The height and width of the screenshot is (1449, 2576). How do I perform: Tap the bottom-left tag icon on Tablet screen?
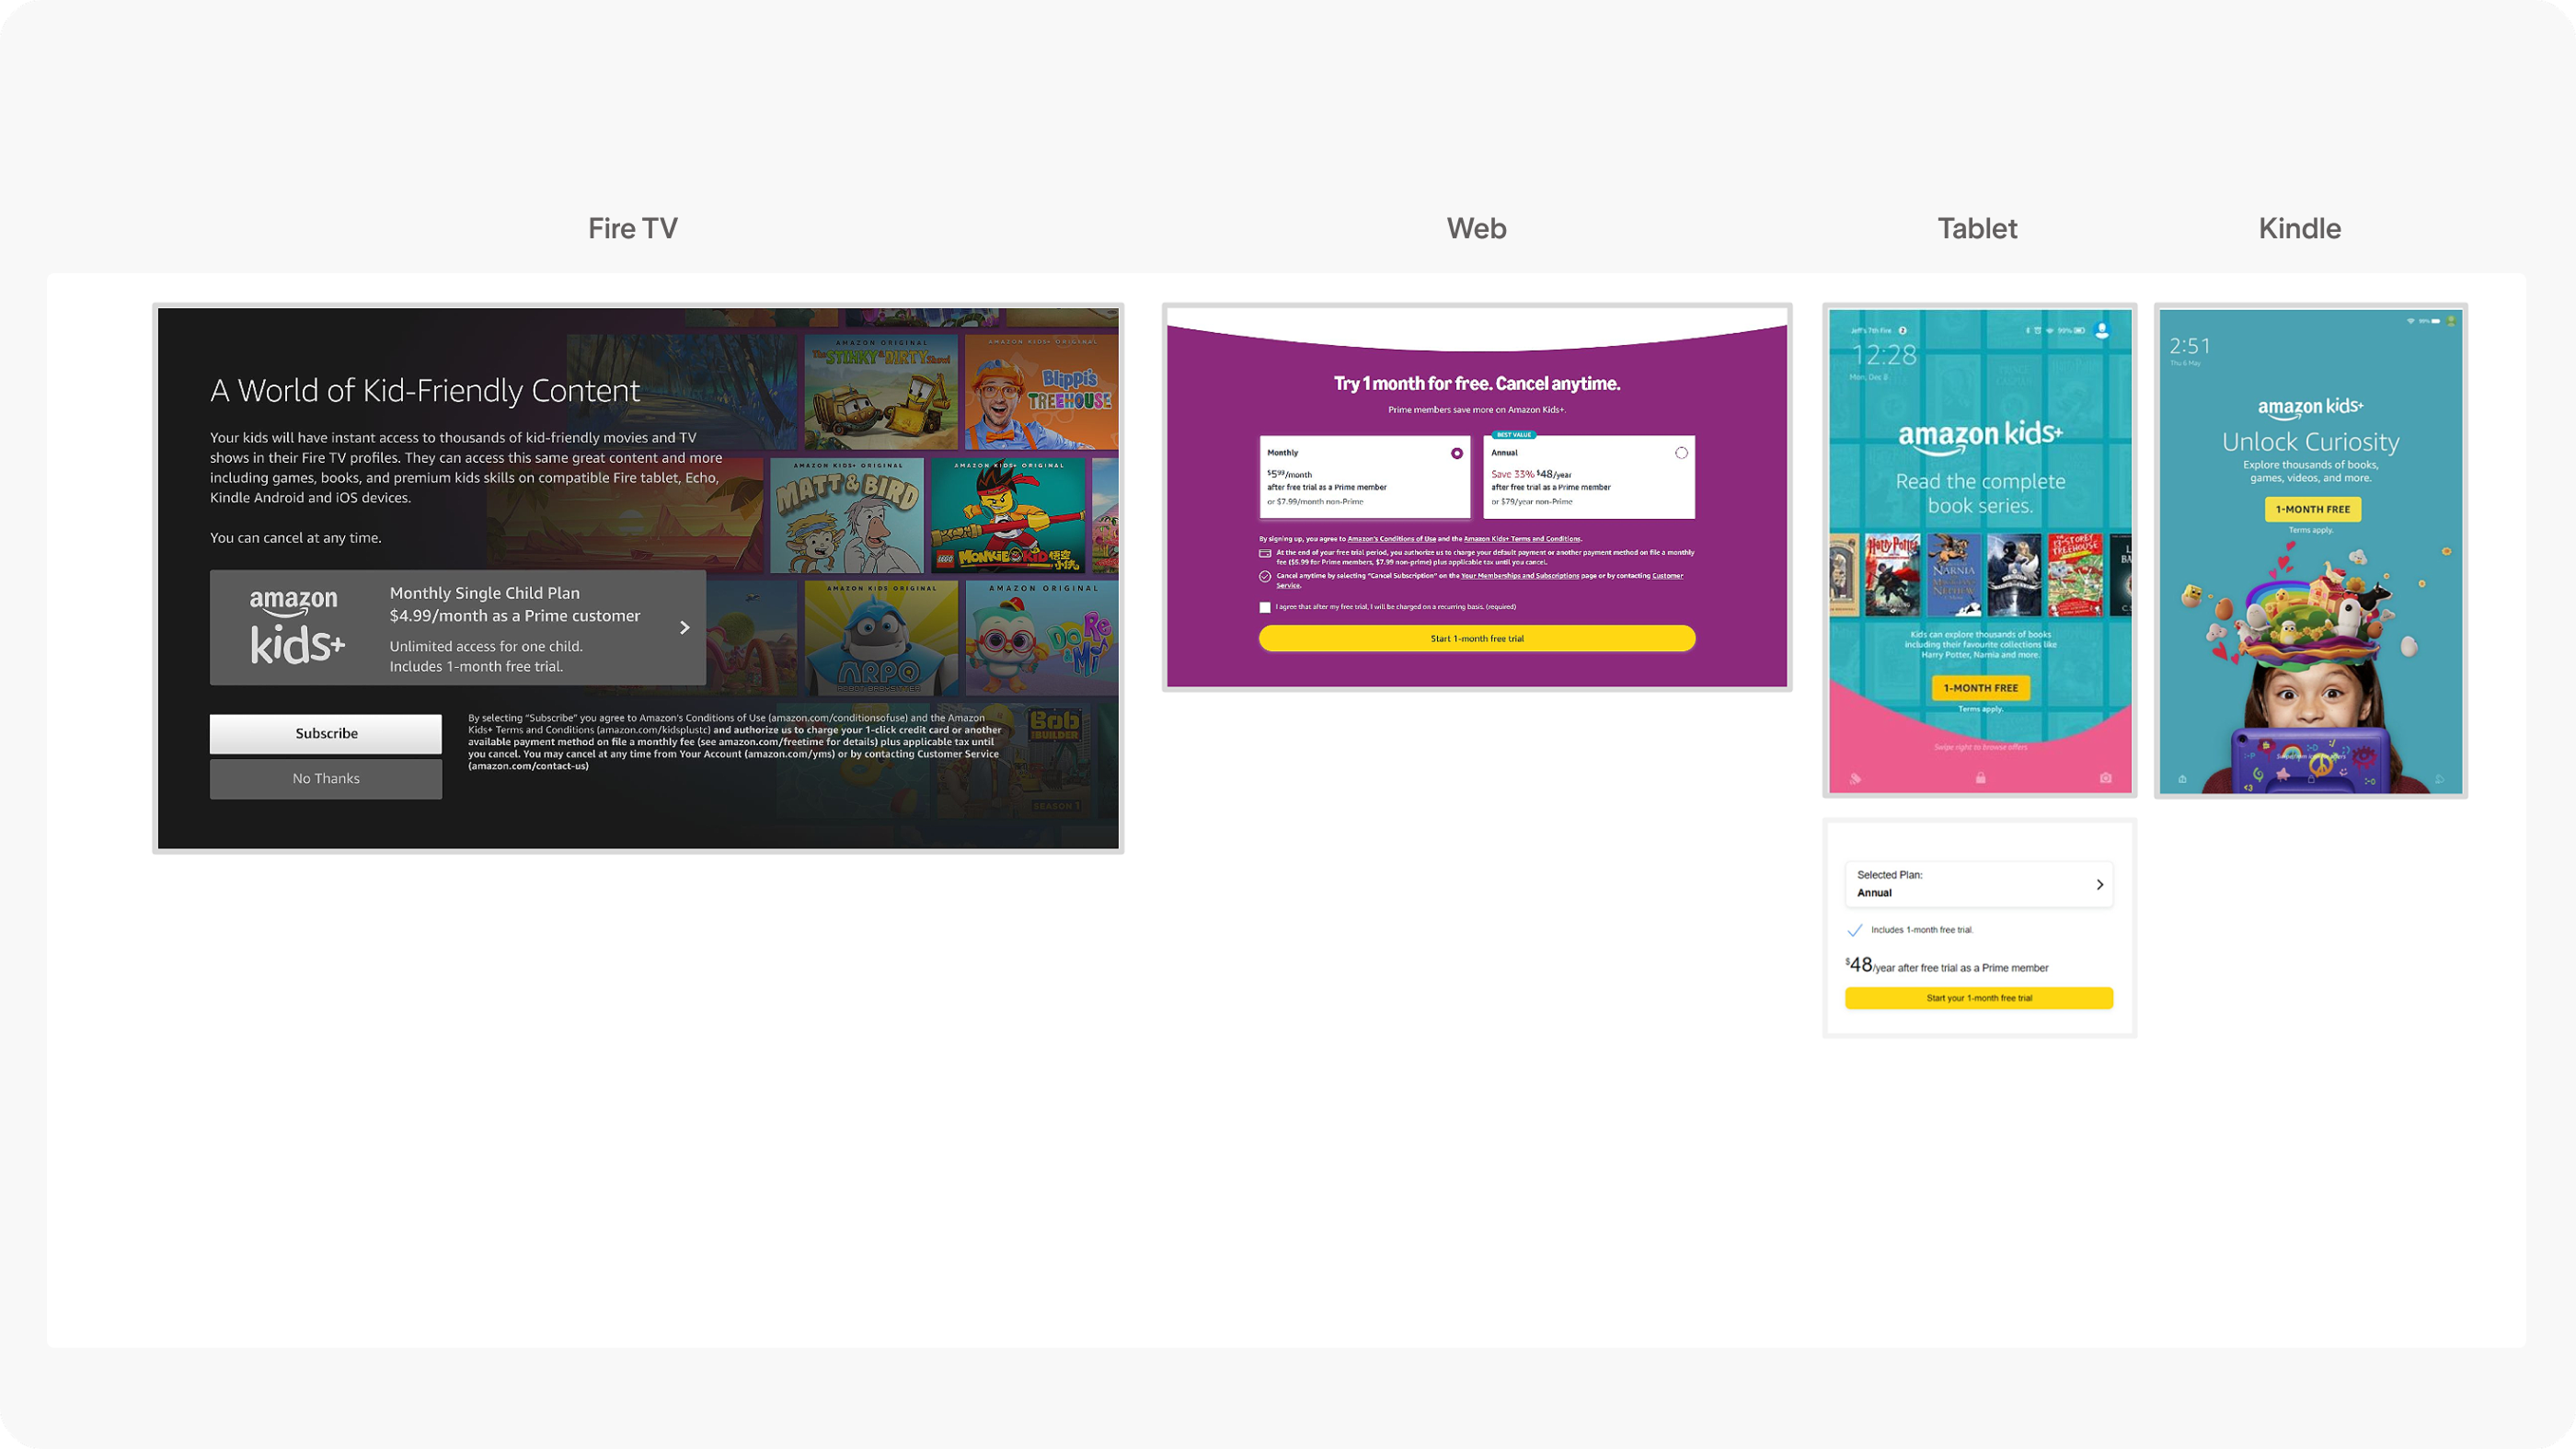pyautogui.click(x=1856, y=778)
